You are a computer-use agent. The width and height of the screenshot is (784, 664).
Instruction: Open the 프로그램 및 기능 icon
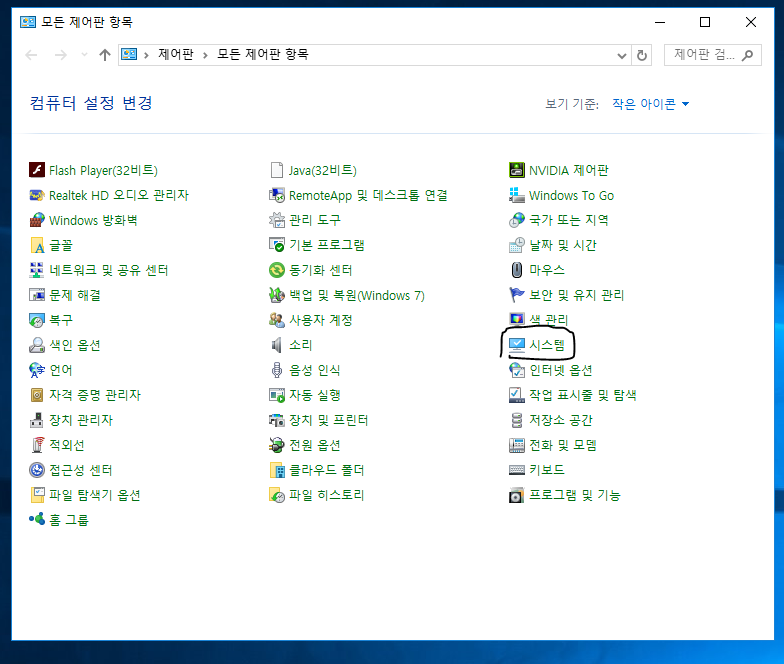pyautogui.click(x=516, y=495)
